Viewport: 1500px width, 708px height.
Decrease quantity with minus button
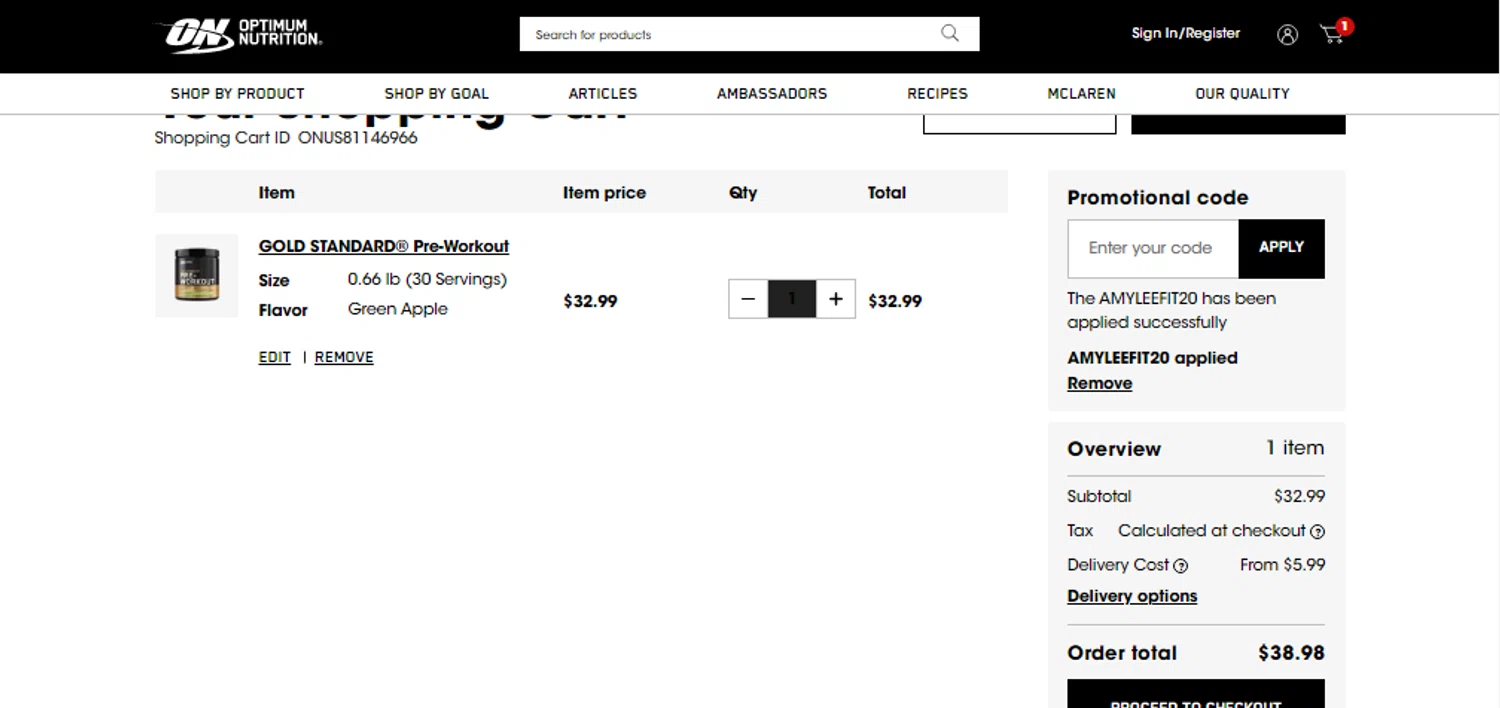point(748,299)
